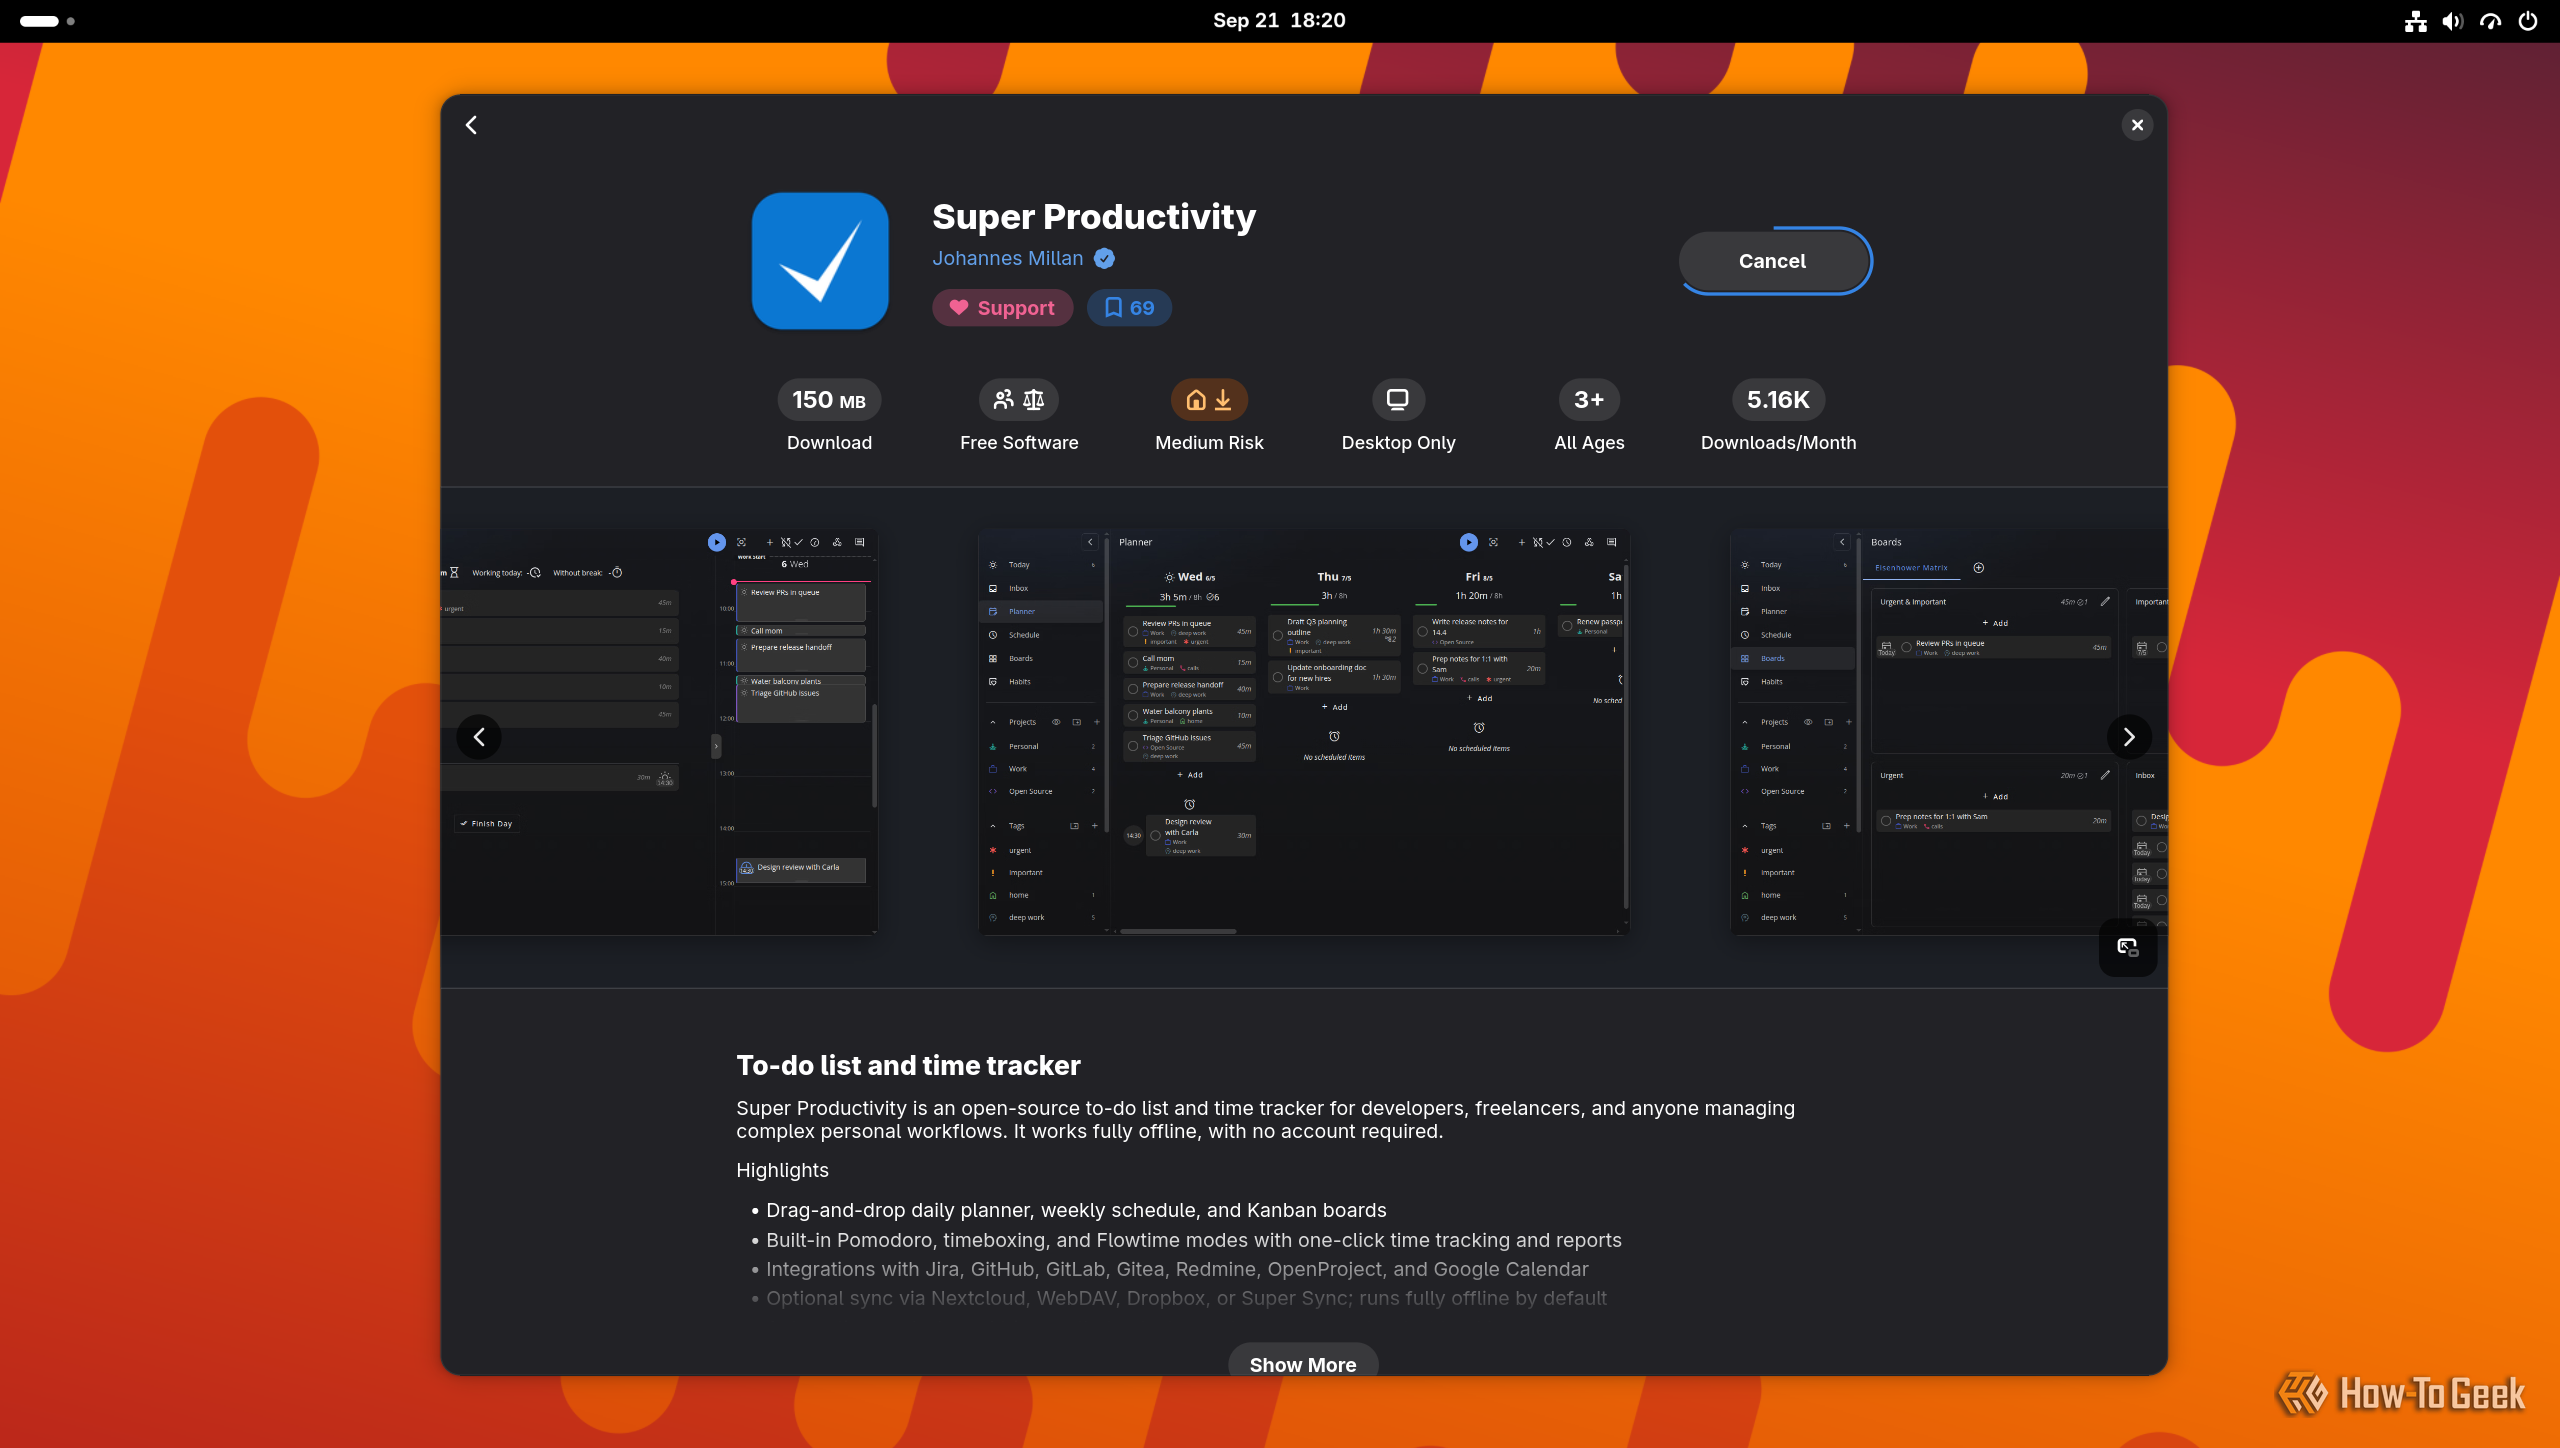This screenshot has width=2560, height=1448.
Task: Click the 'To-do list and time tracker' heading
Action: [908, 1065]
